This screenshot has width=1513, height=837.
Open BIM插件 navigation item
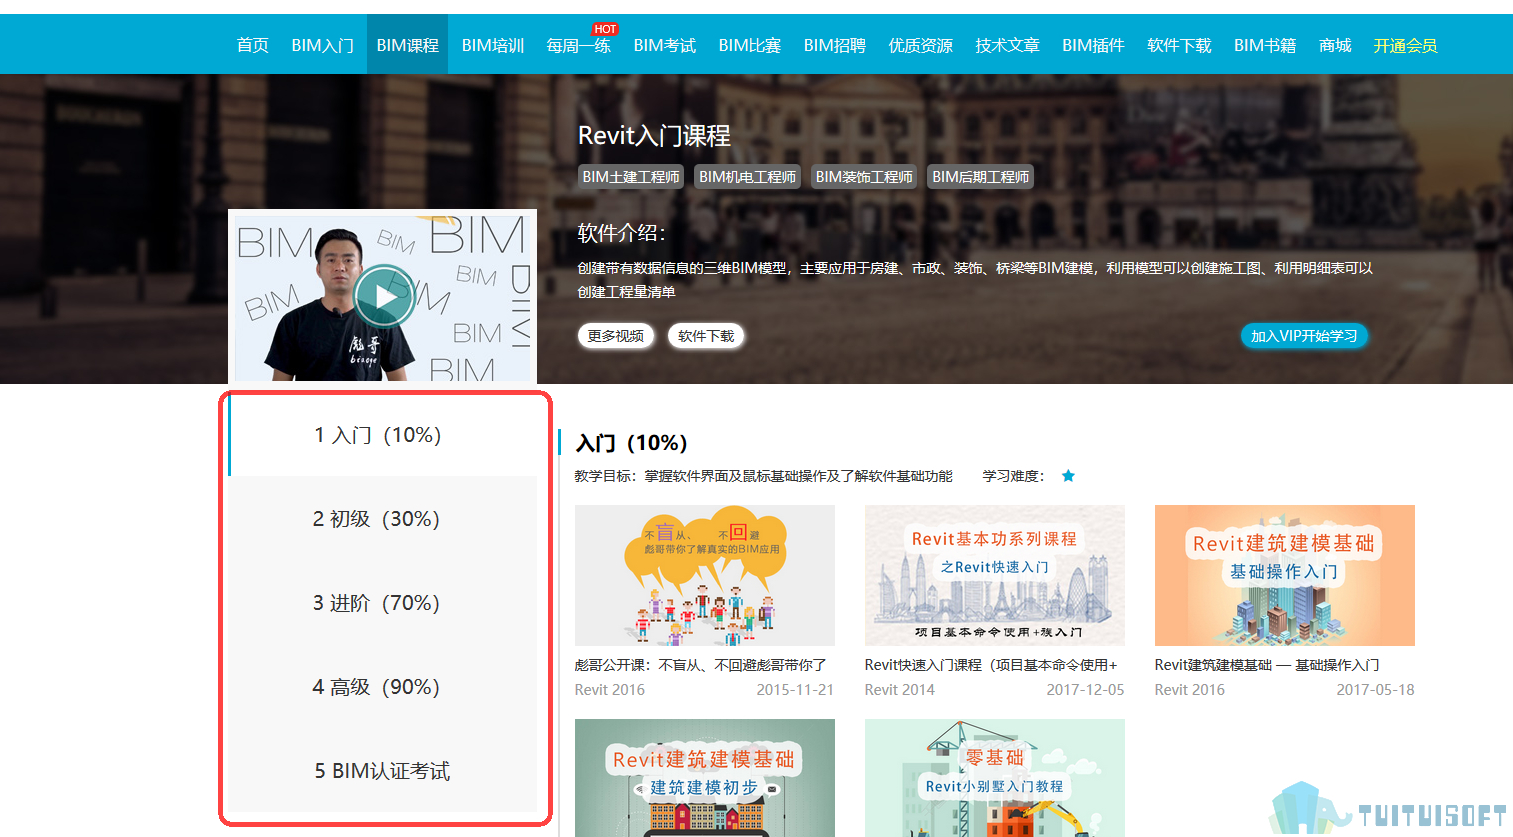pyautogui.click(x=1093, y=45)
